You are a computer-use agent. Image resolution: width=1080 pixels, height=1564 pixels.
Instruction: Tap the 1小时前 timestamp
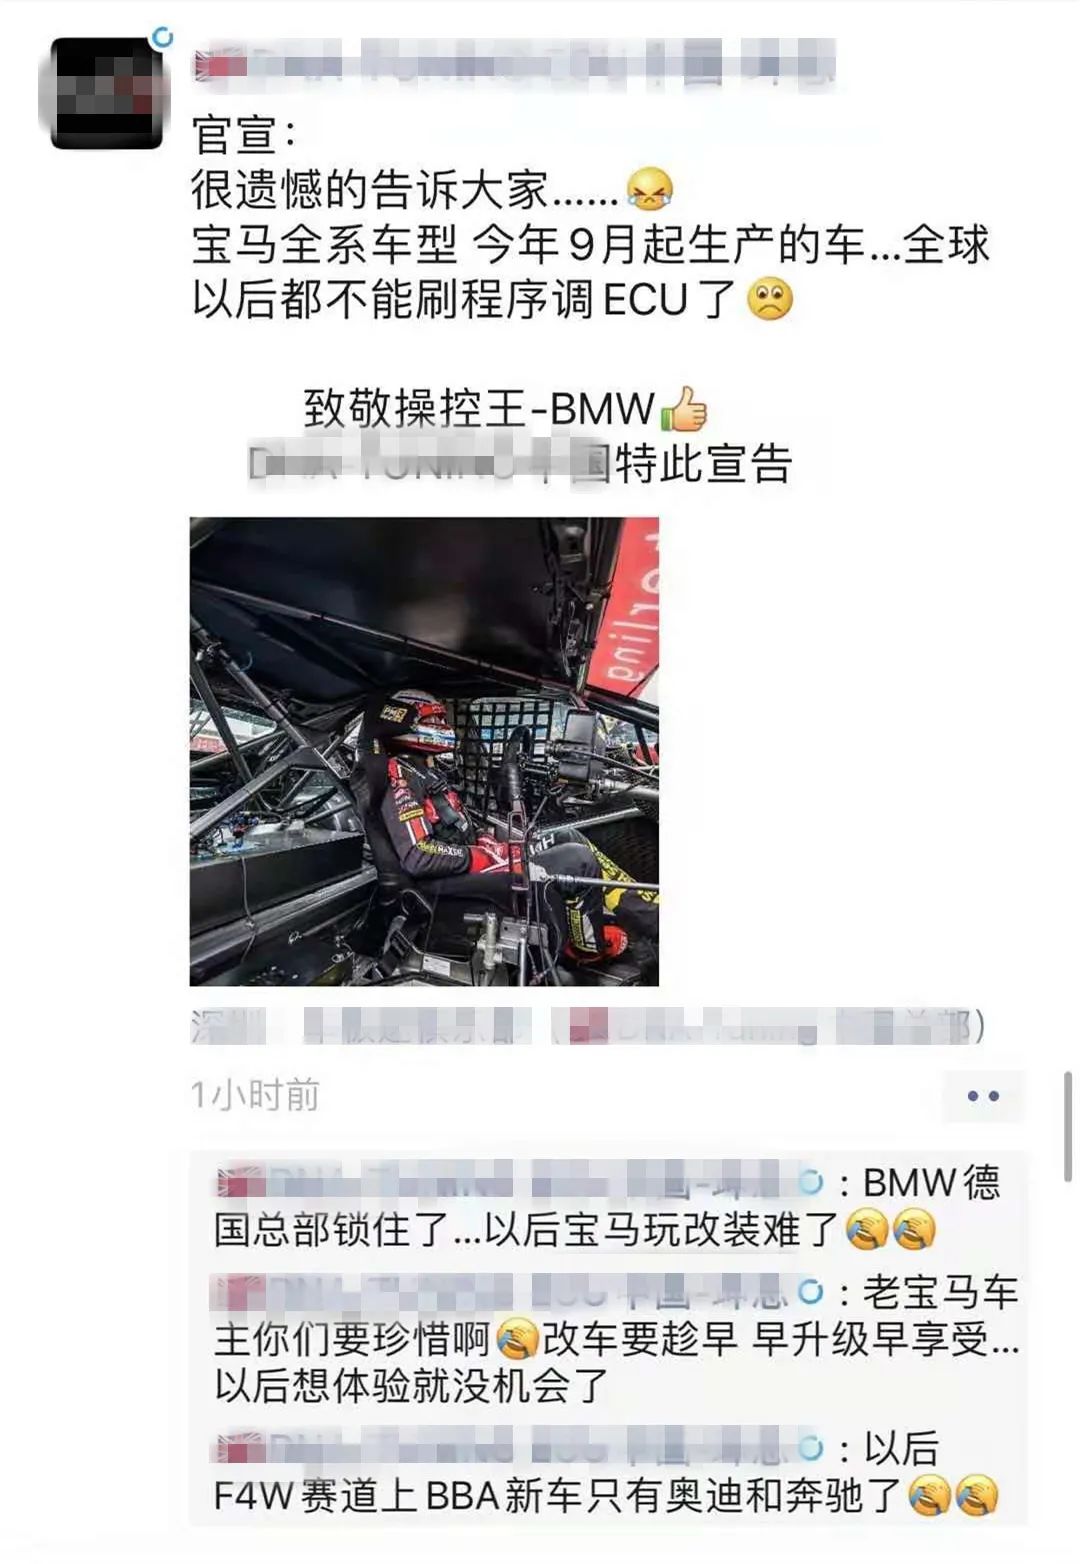pos(255,1095)
